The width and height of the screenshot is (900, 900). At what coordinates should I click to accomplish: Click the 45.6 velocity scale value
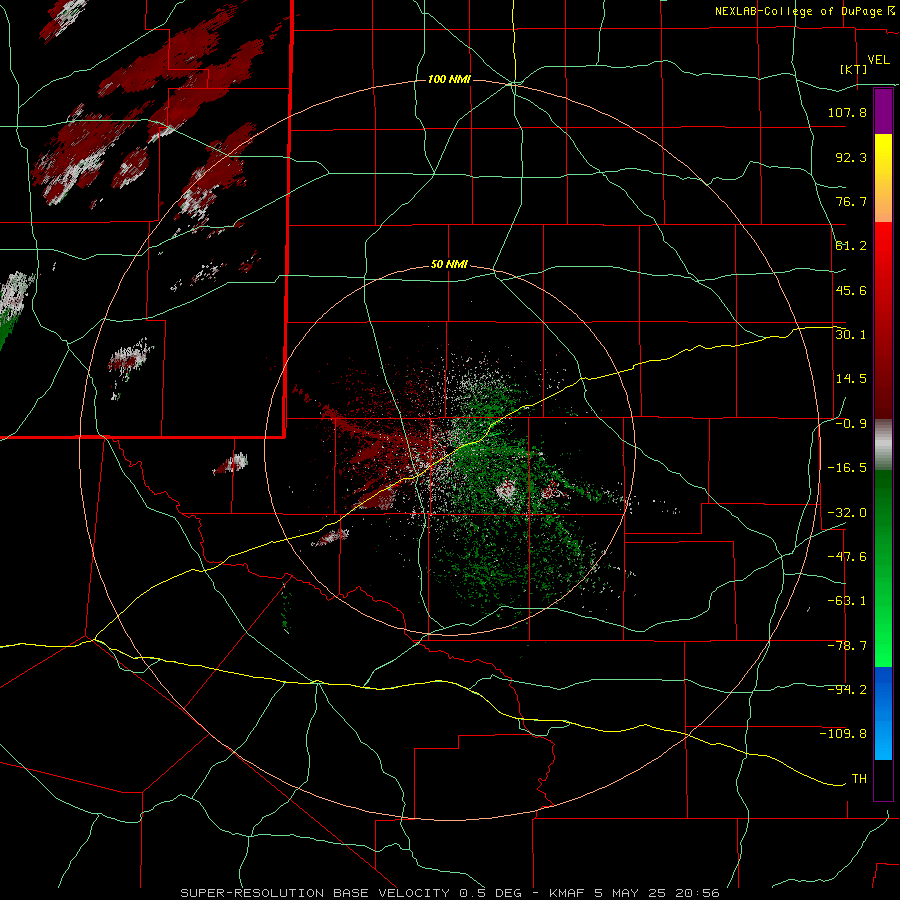(851, 290)
